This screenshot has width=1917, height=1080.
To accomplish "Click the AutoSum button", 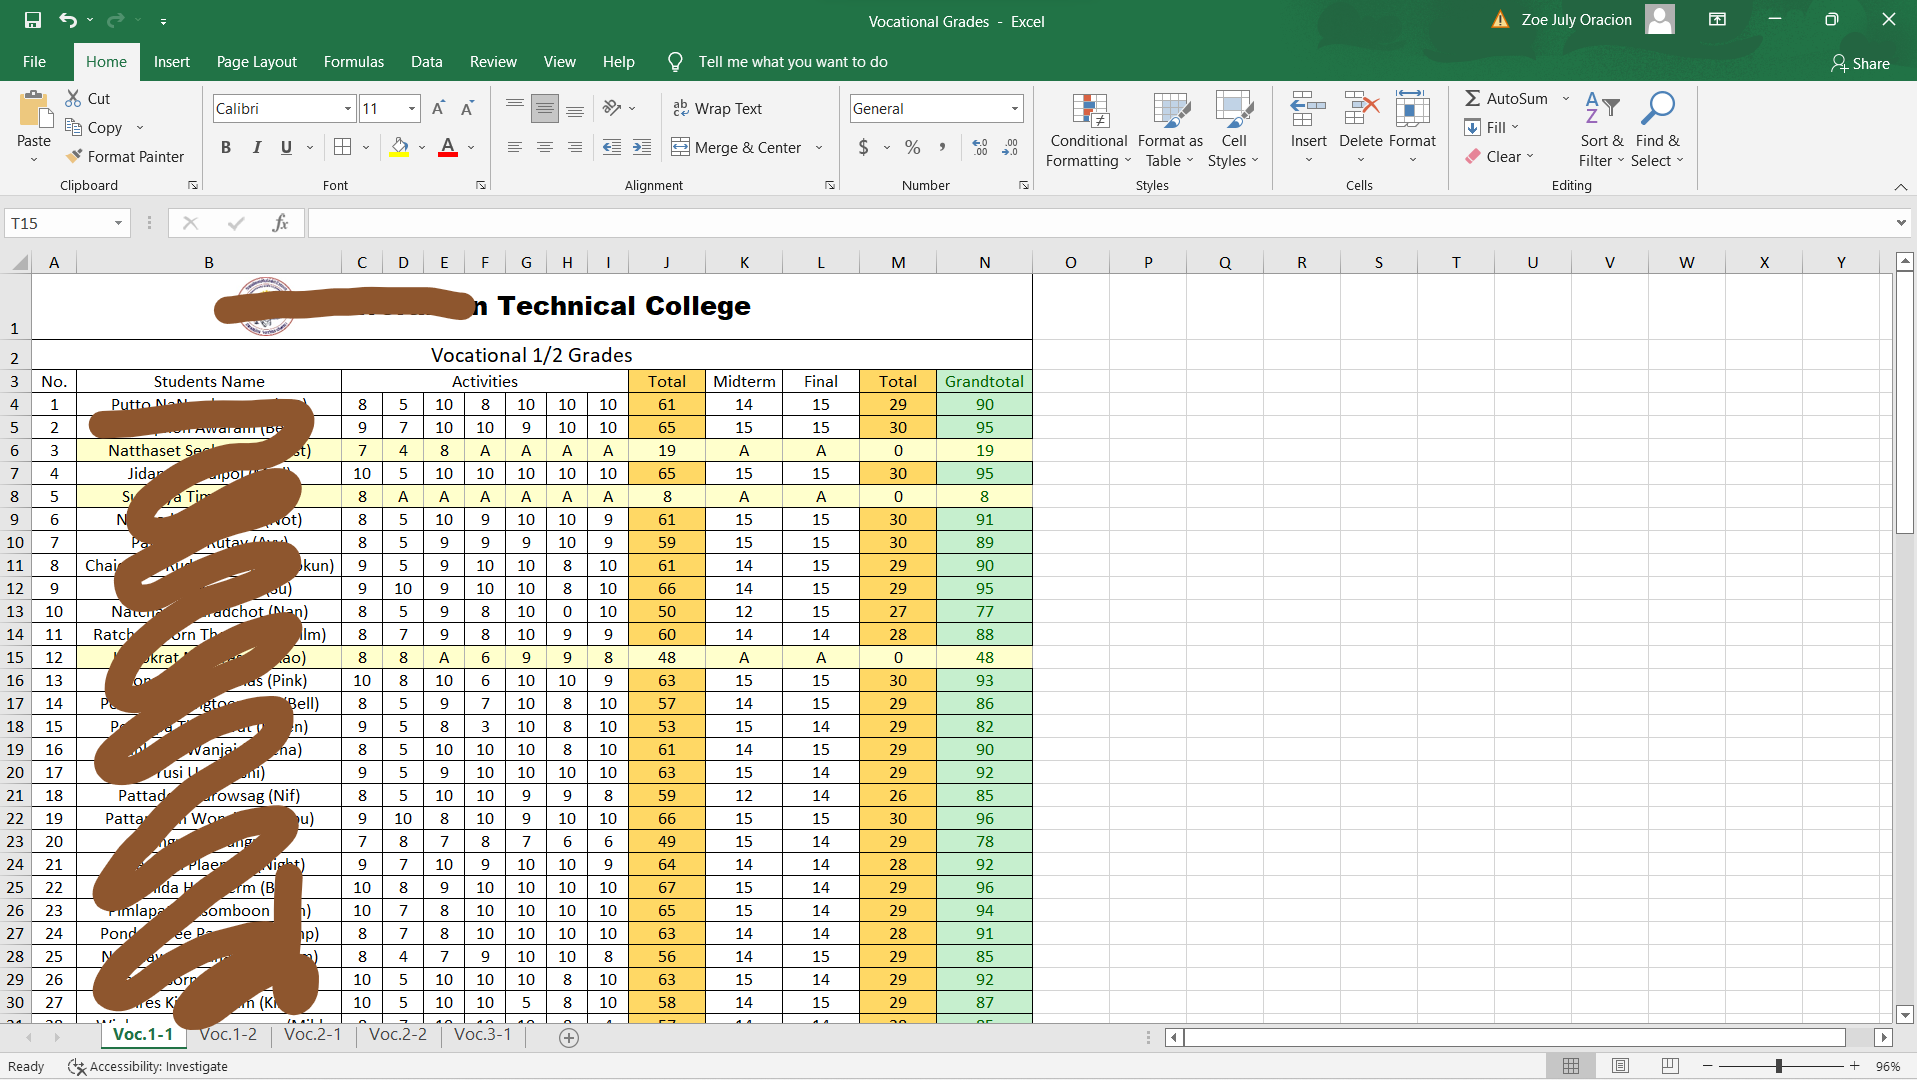I will tap(1507, 98).
